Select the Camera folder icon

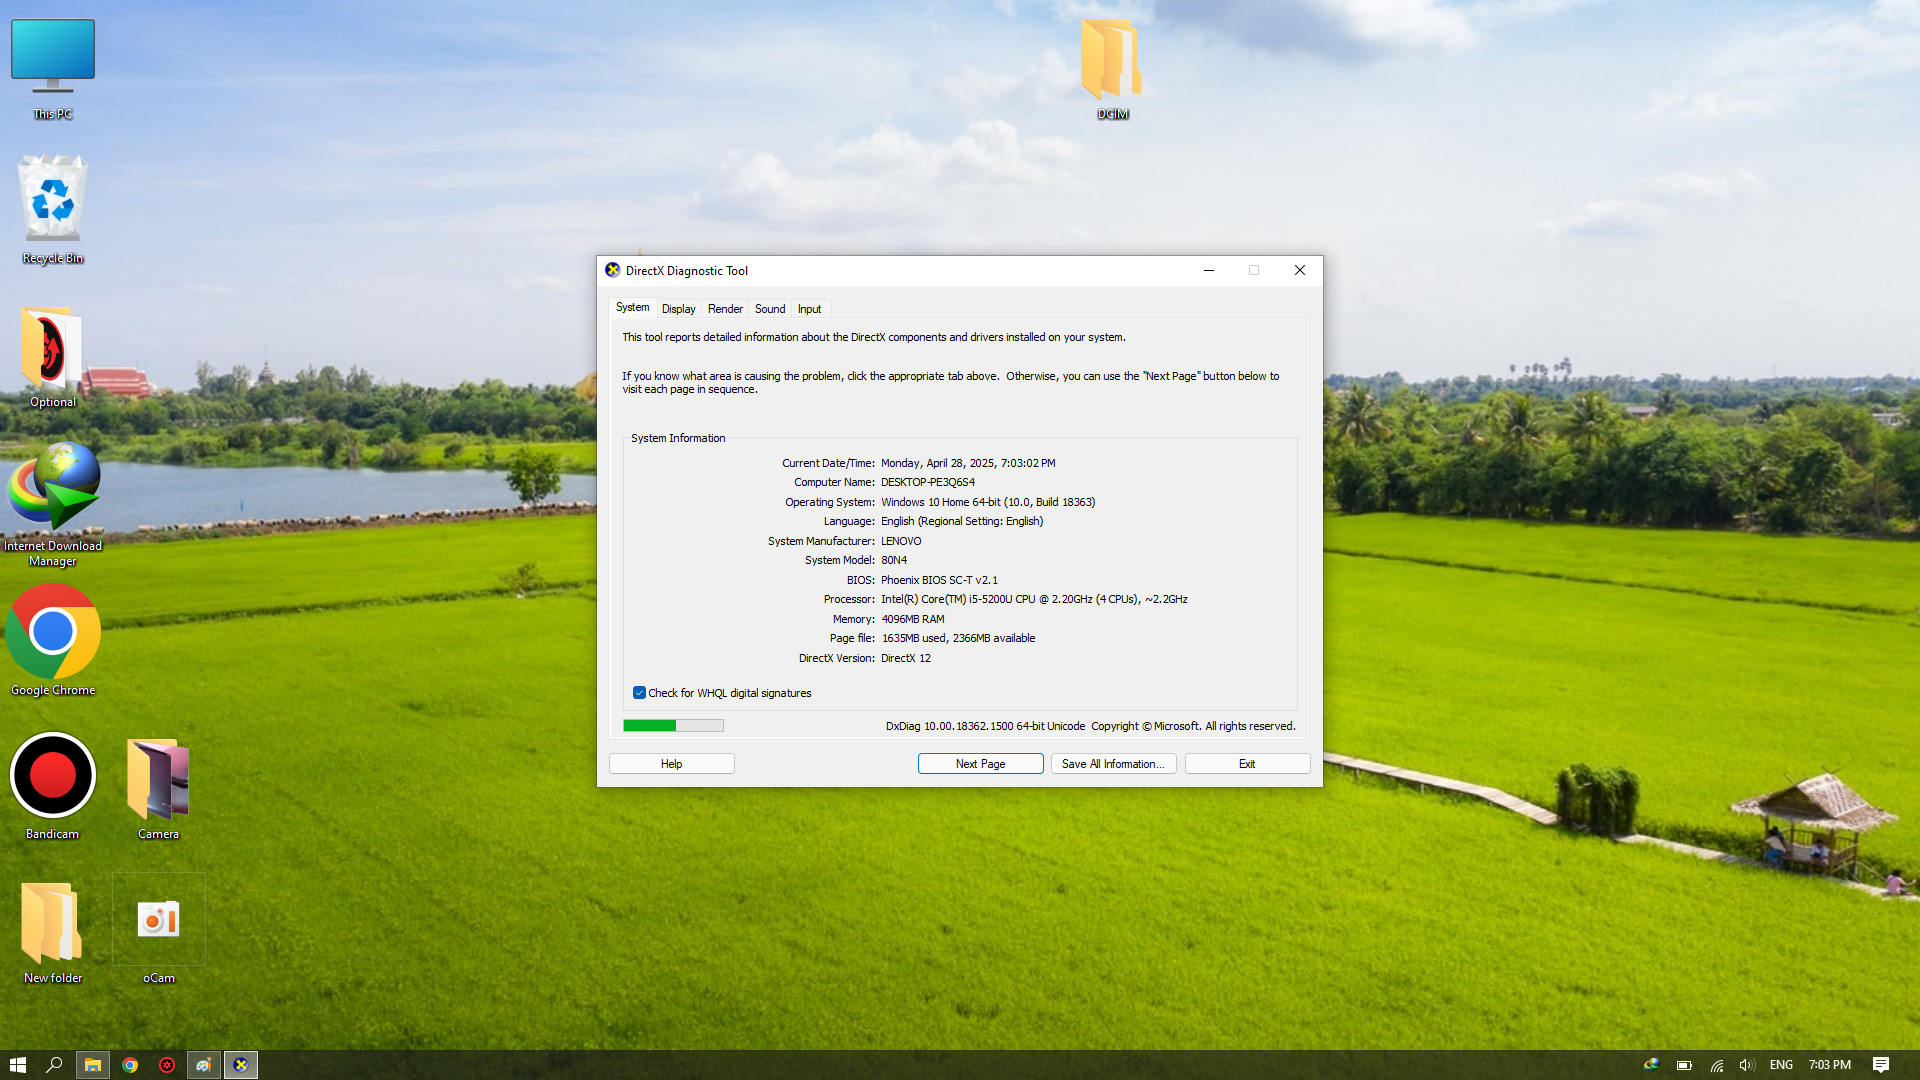pyautogui.click(x=159, y=788)
